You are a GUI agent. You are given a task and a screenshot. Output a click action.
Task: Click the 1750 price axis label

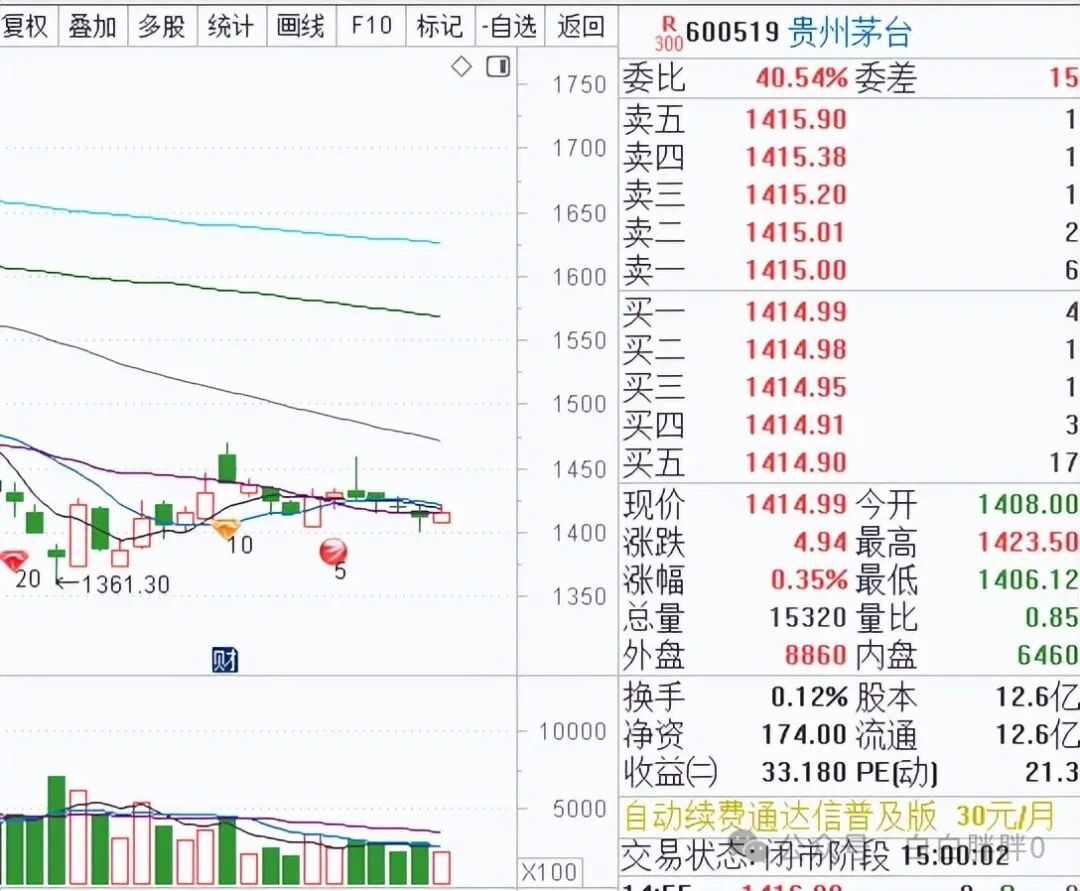579,85
